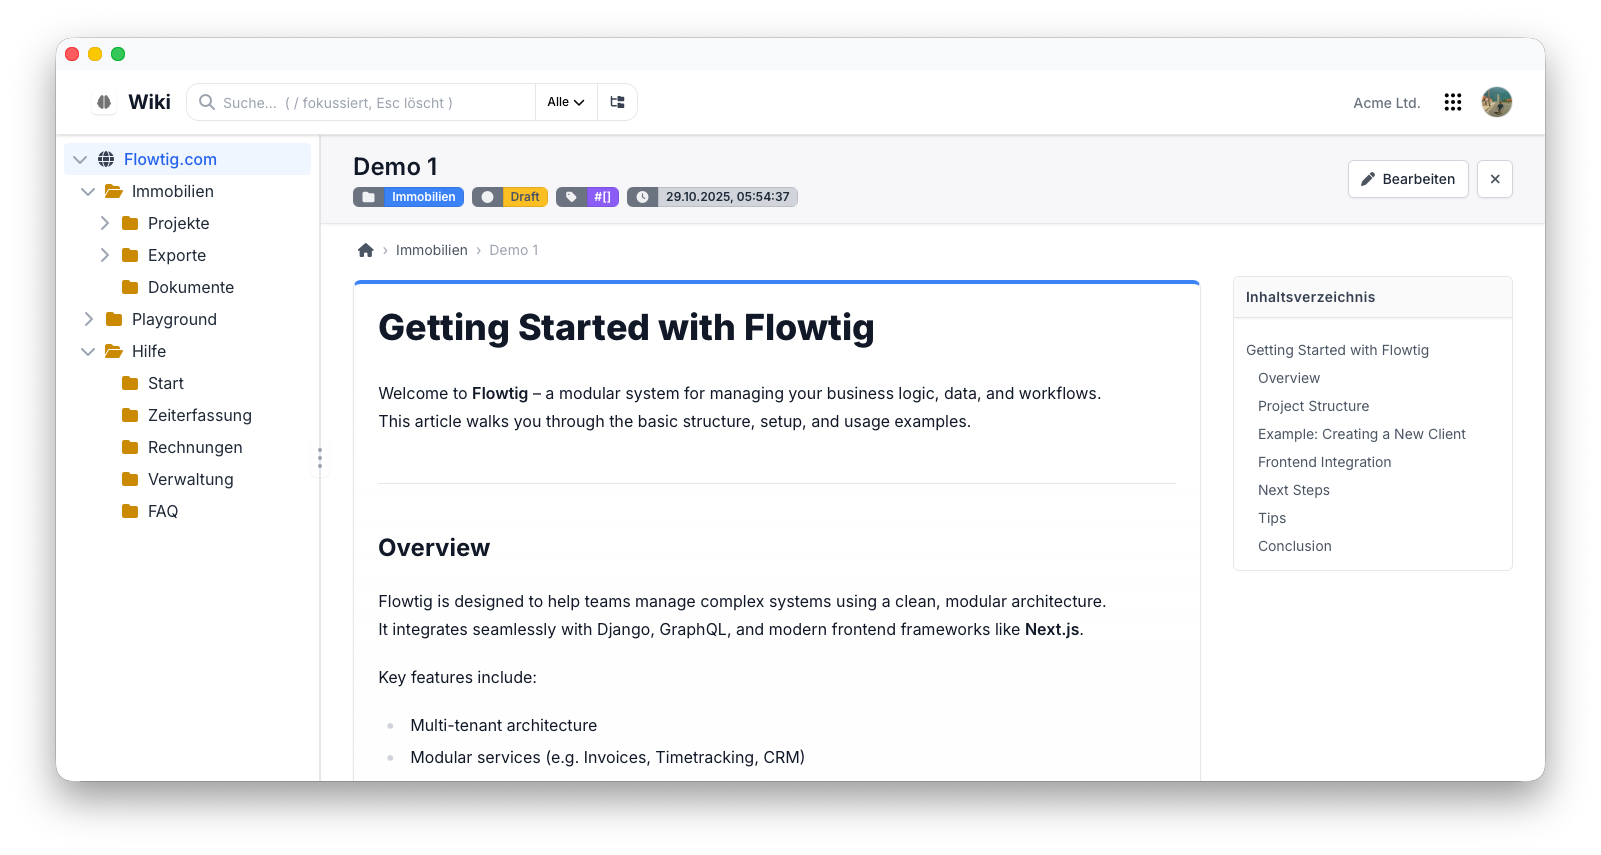The image size is (1601, 855).
Task: Open the apps grid menu icon
Action: (x=1453, y=102)
